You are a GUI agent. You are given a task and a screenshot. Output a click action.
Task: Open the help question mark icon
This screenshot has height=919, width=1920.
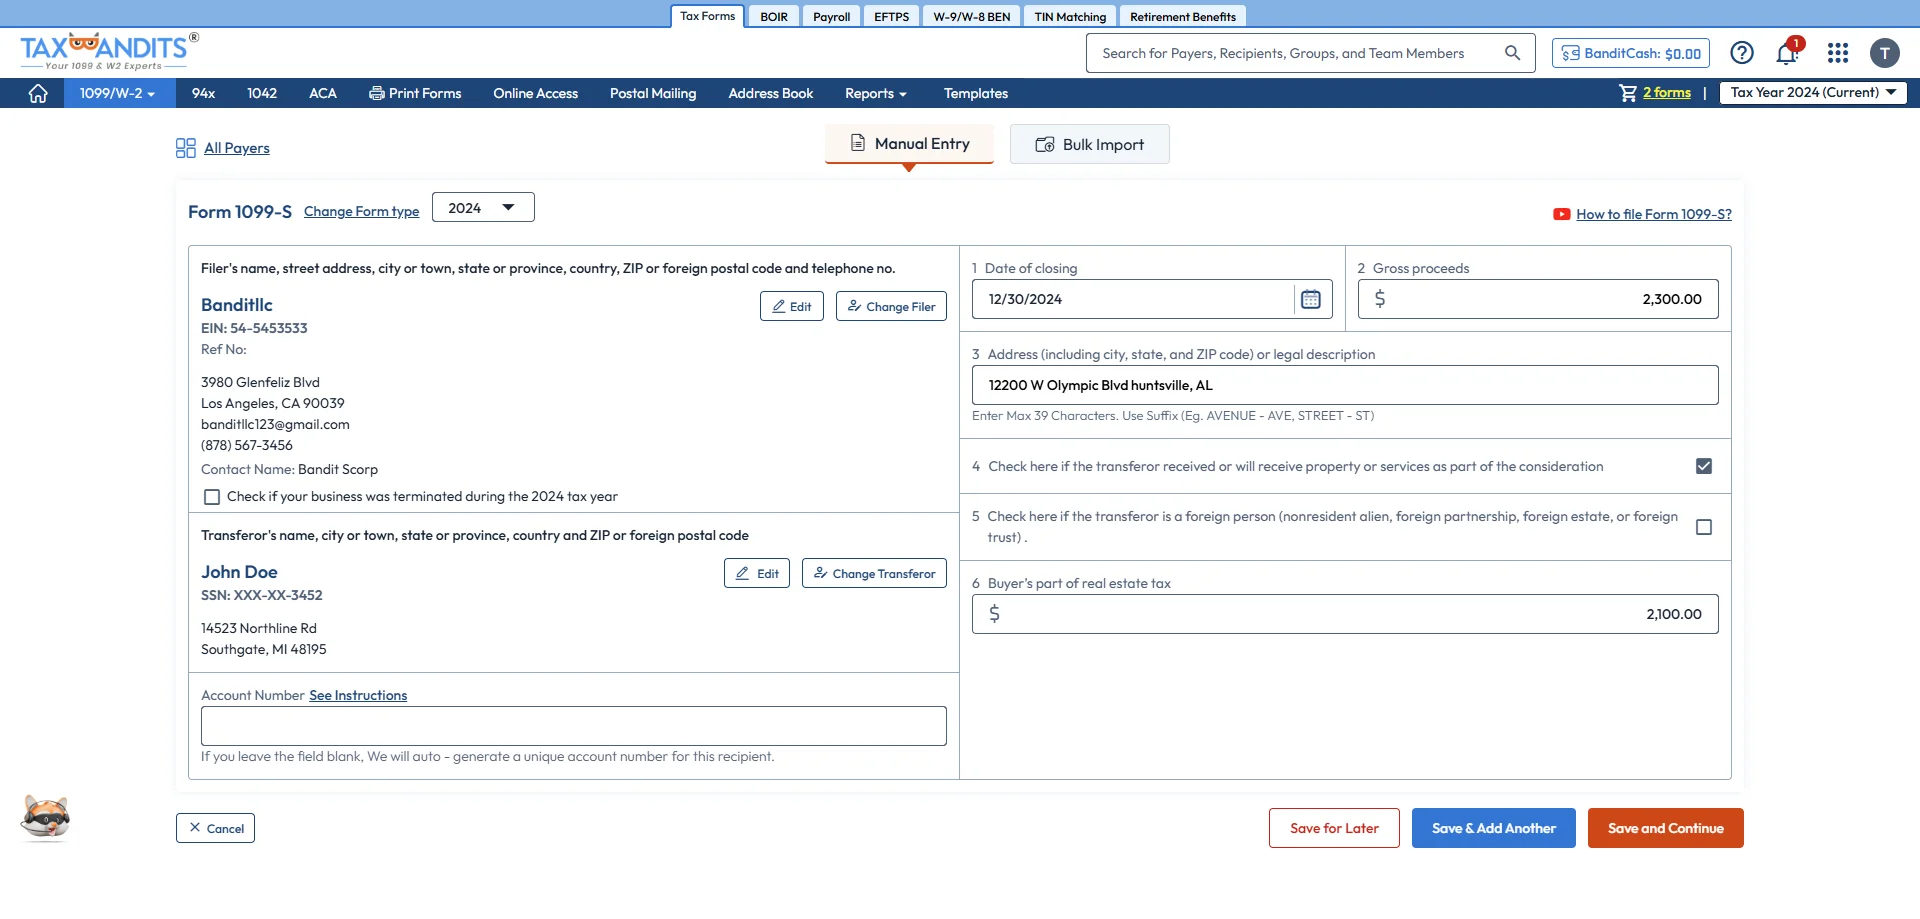(x=1742, y=53)
